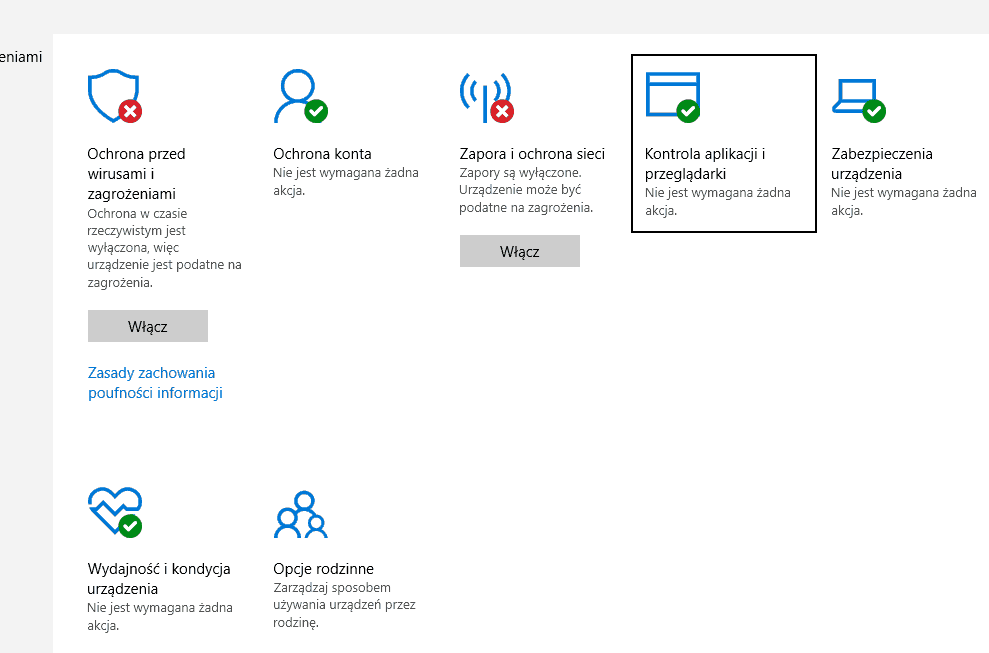Select the Ochrona przed wirusami i zagrożeniami heading
The height and width of the screenshot is (653, 989).
(136, 174)
